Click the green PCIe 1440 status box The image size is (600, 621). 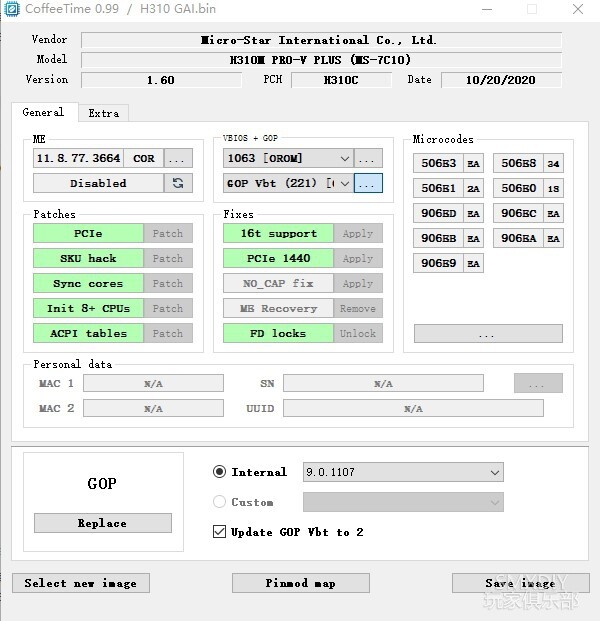(x=278, y=258)
